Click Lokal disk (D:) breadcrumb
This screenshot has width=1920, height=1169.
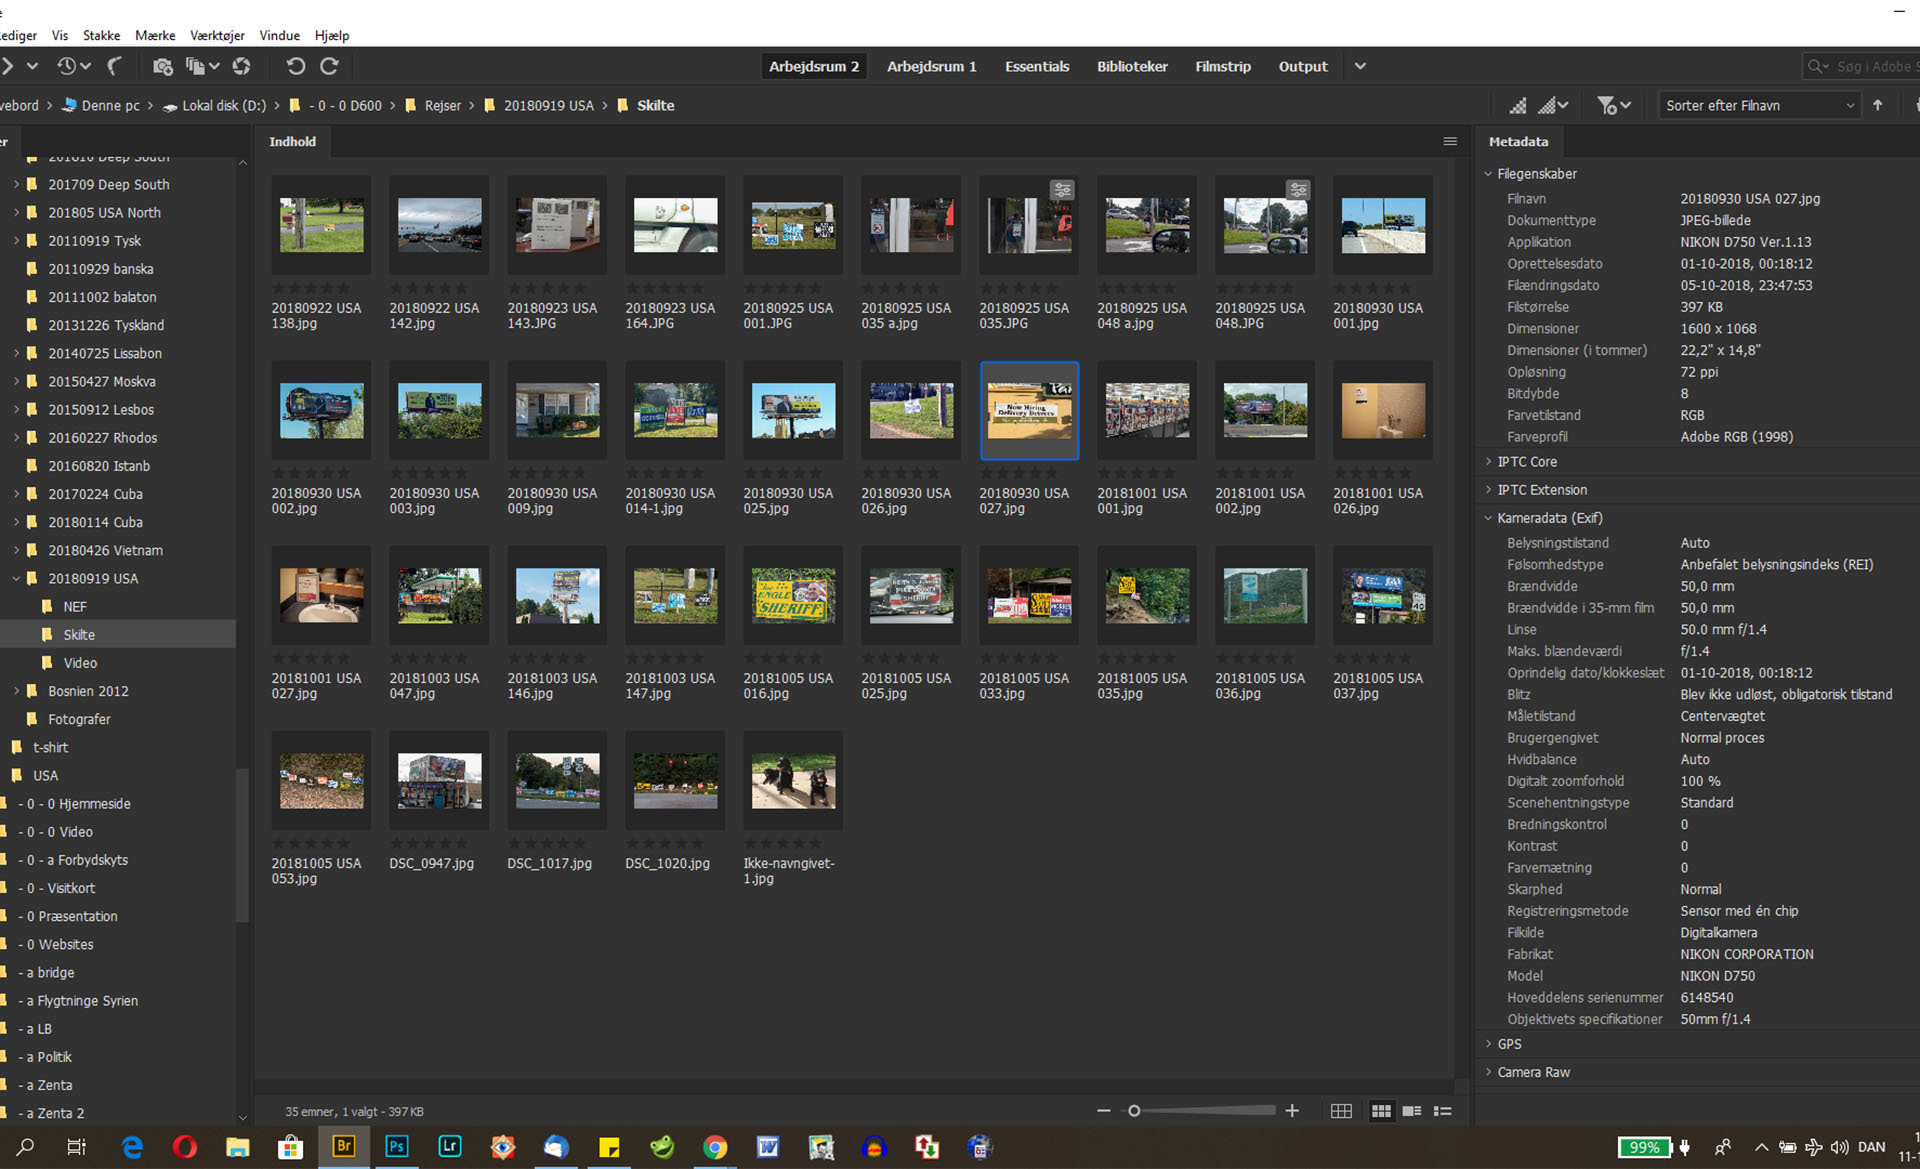[223, 105]
